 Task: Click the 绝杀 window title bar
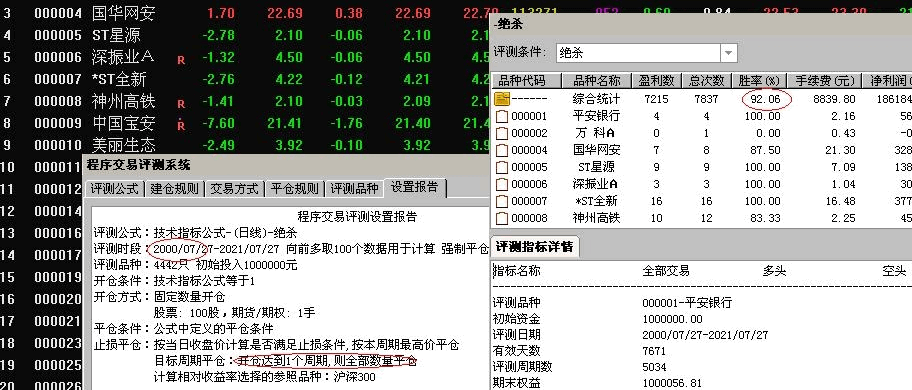tap(701, 24)
